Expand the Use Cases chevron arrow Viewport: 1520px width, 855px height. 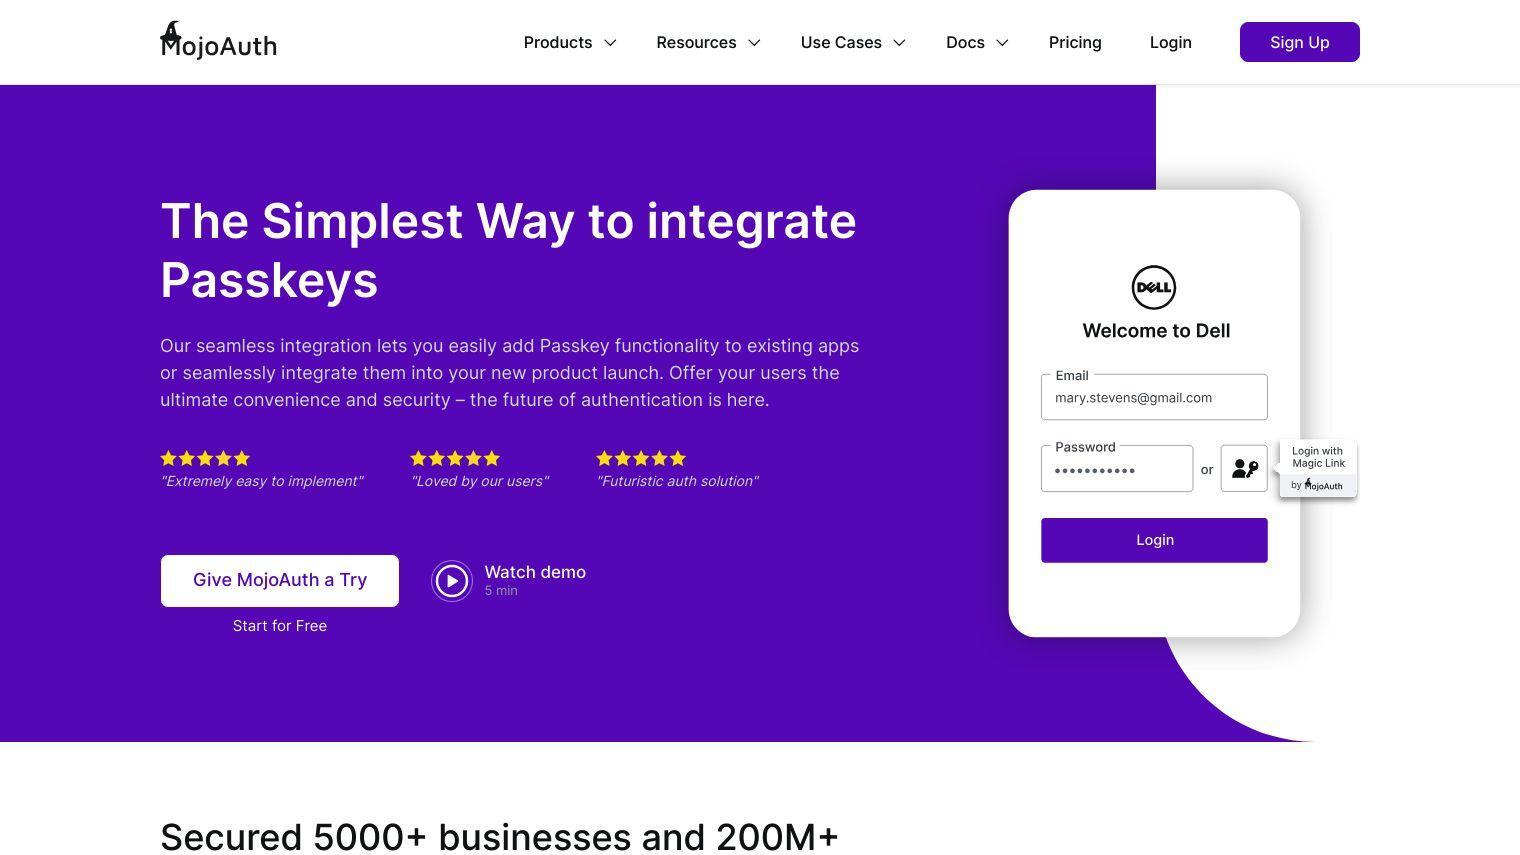tap(899, 43)
